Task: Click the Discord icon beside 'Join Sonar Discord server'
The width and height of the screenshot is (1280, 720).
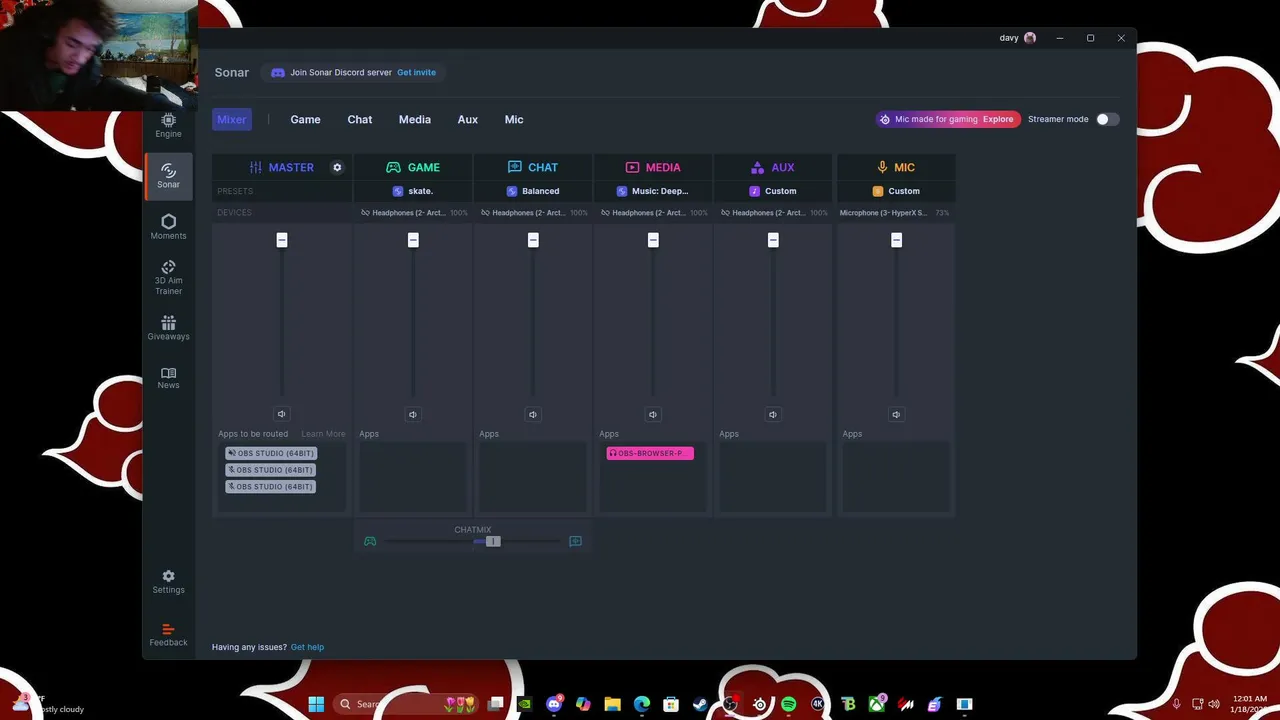Action: [278, 72]
